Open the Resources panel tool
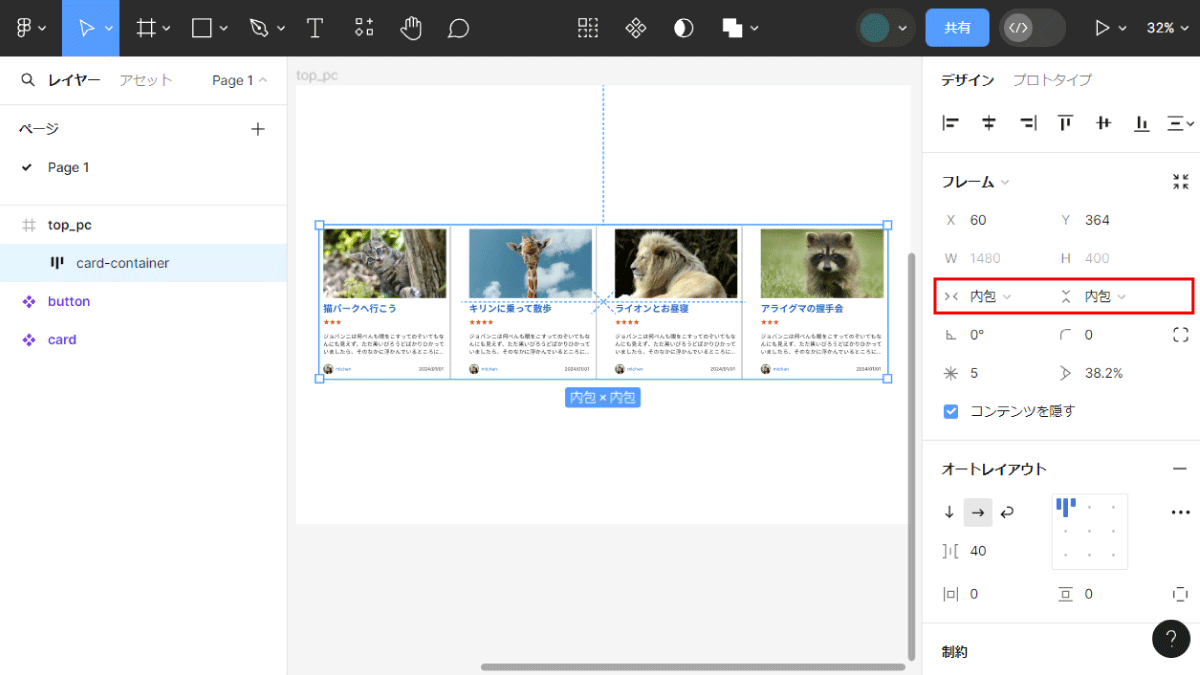 (x=364, y=28)
